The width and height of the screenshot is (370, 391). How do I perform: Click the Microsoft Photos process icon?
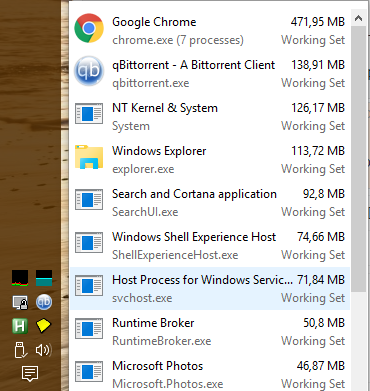coord(89,372)
